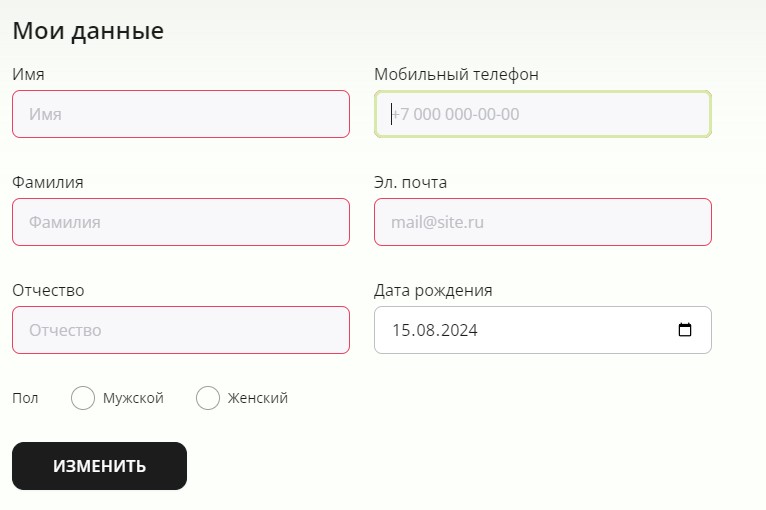Focus the Фамилия input field

click(x=181, y=222)
